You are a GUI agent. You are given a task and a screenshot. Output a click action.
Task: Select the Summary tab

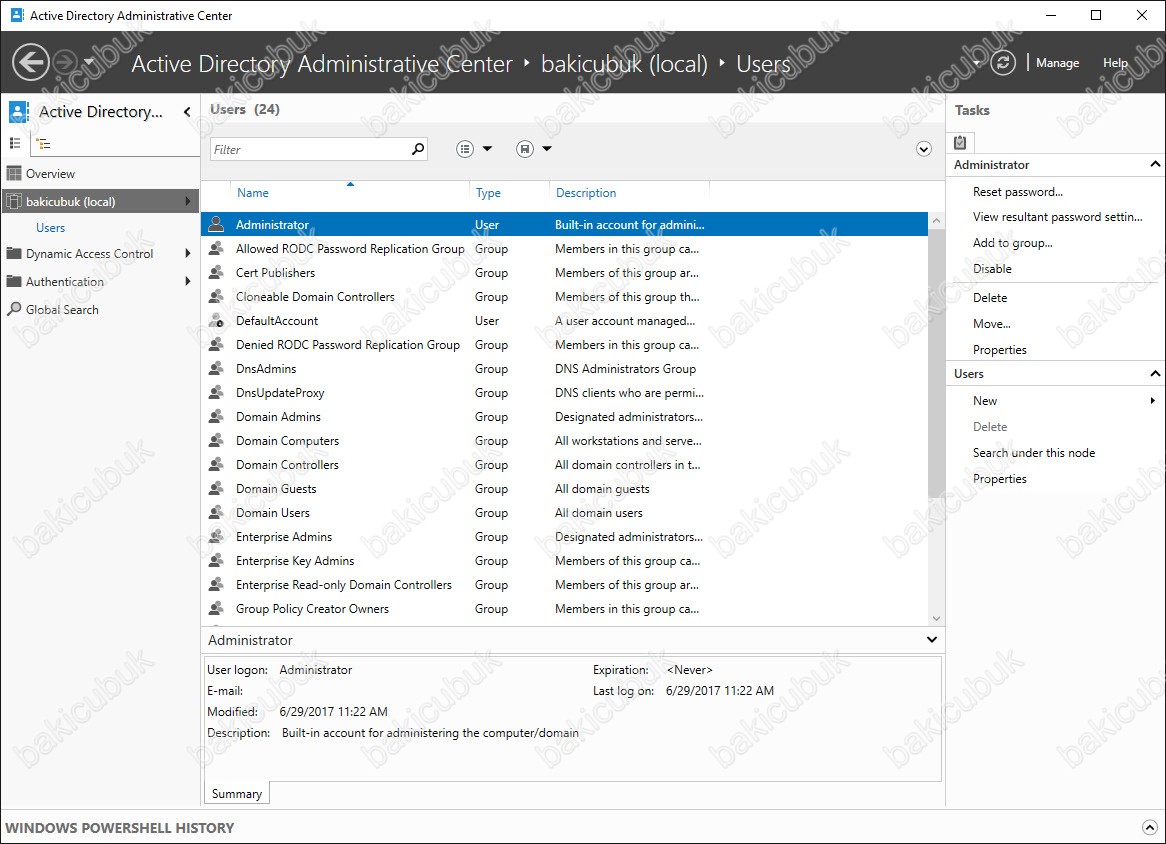coord(236,793)
